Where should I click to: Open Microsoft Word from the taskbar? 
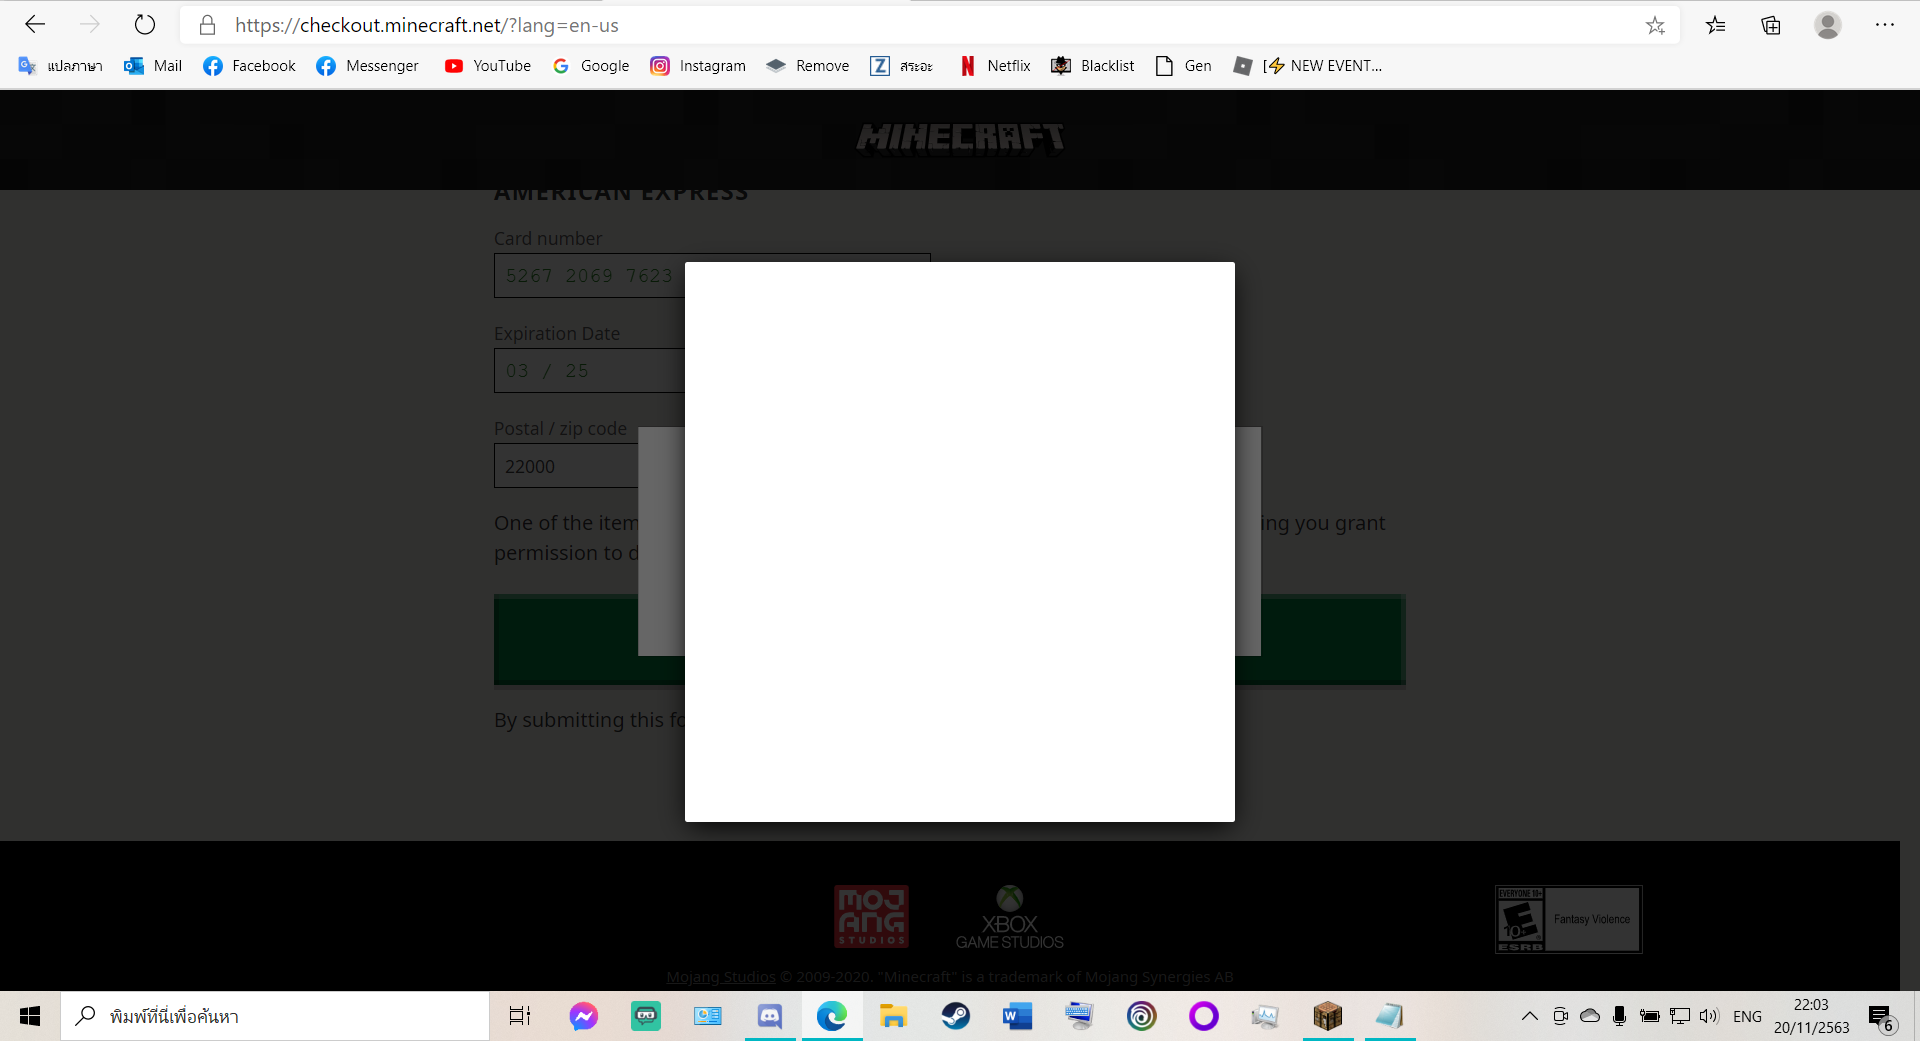pos(1018,1016)
